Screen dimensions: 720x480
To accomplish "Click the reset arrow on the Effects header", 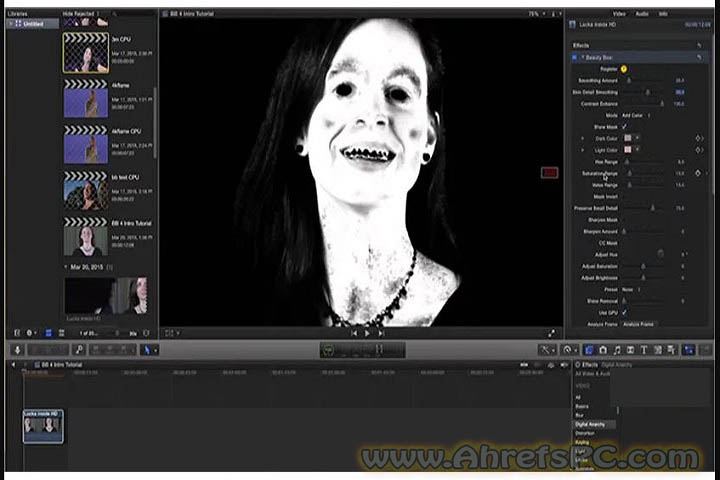I will coord(699,45).
